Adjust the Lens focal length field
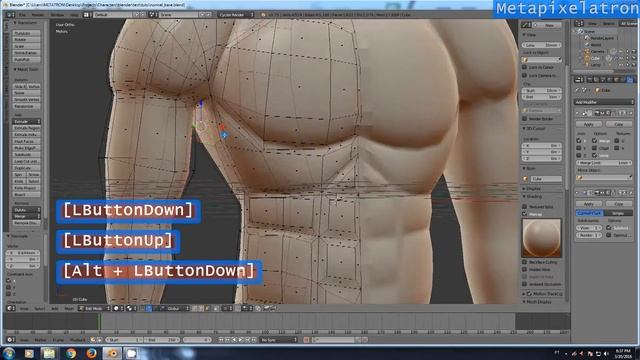This screenshot has width=640, height=360. click(x=542, y=45)
